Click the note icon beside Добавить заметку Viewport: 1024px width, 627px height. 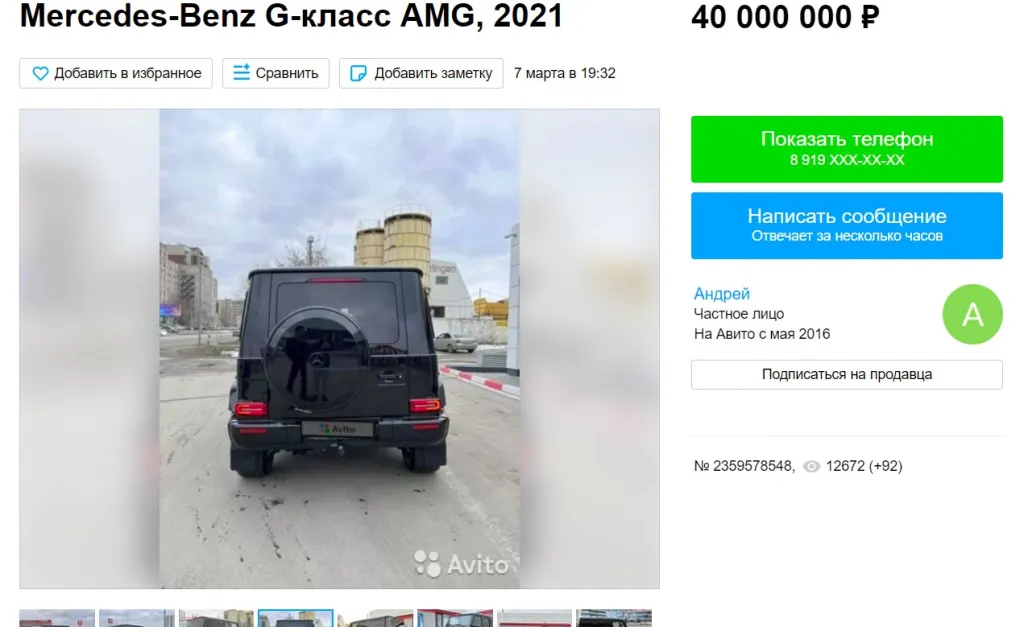point(358,73)
